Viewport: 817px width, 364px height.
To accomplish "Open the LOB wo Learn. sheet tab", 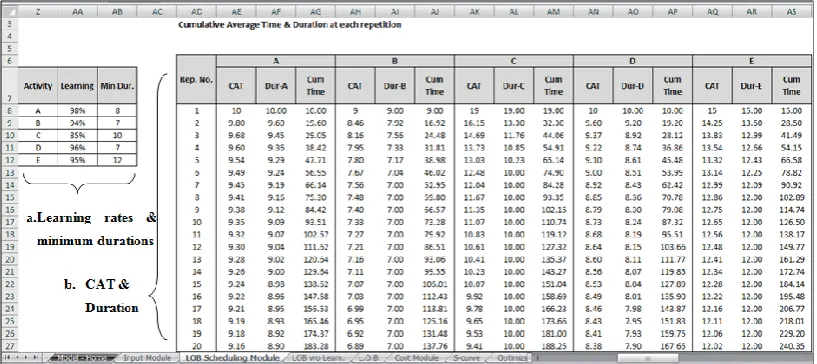I will tap(318, 358).
